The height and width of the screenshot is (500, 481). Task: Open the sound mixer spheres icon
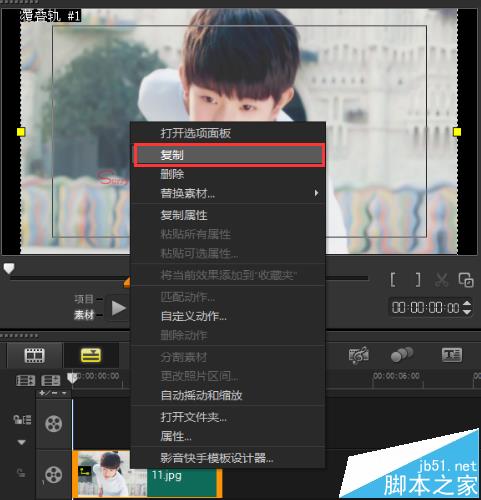(x=402, y=354)
